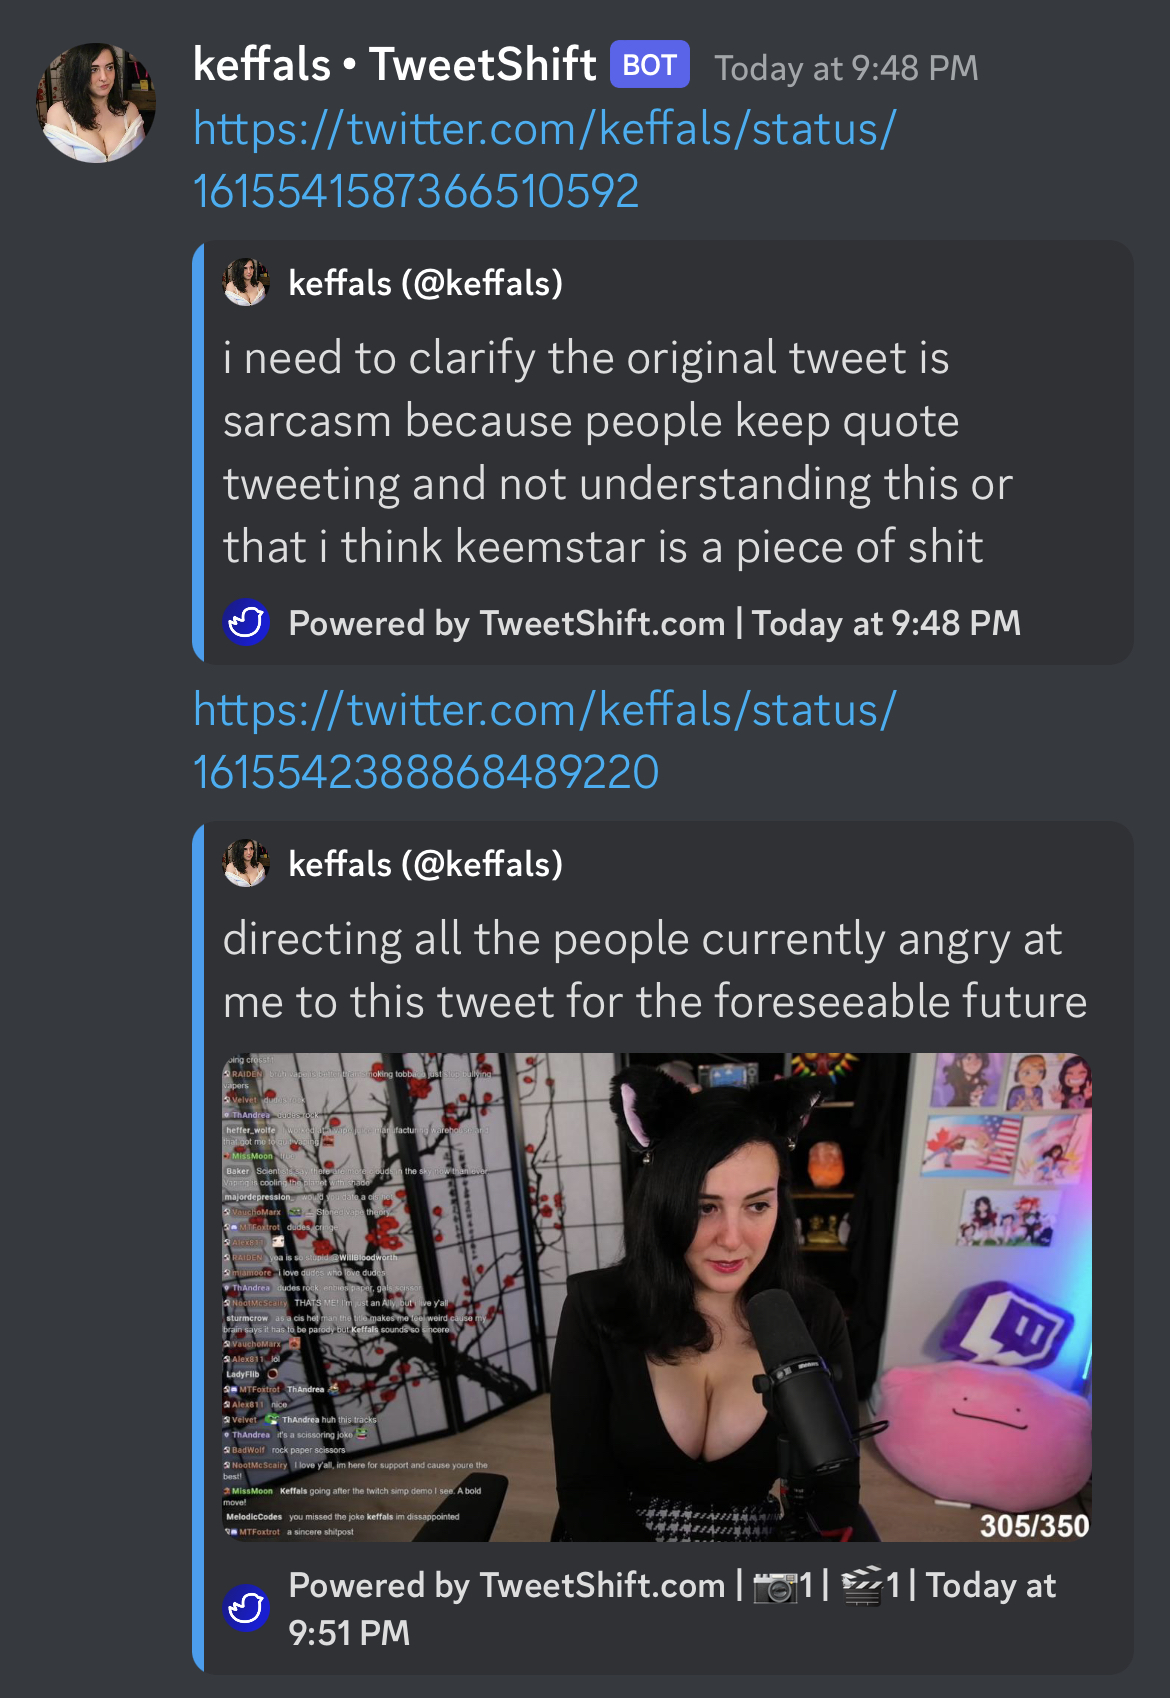Click the message timestamp Today at 9:48 PM
The height and width of the screenshot is (1698, 1170).
point(846,68)
